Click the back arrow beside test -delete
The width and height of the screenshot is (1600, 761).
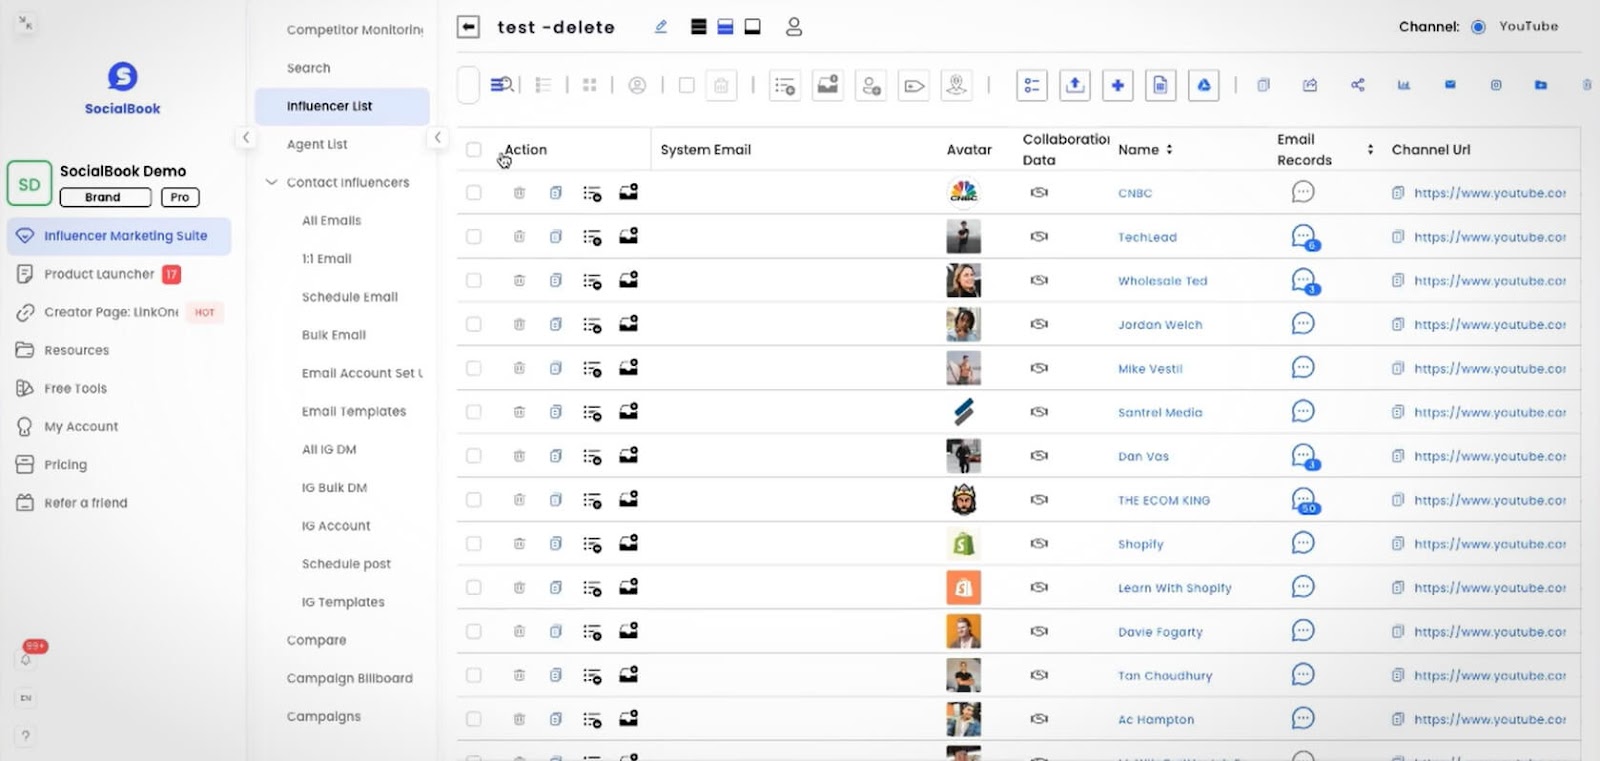468,27
